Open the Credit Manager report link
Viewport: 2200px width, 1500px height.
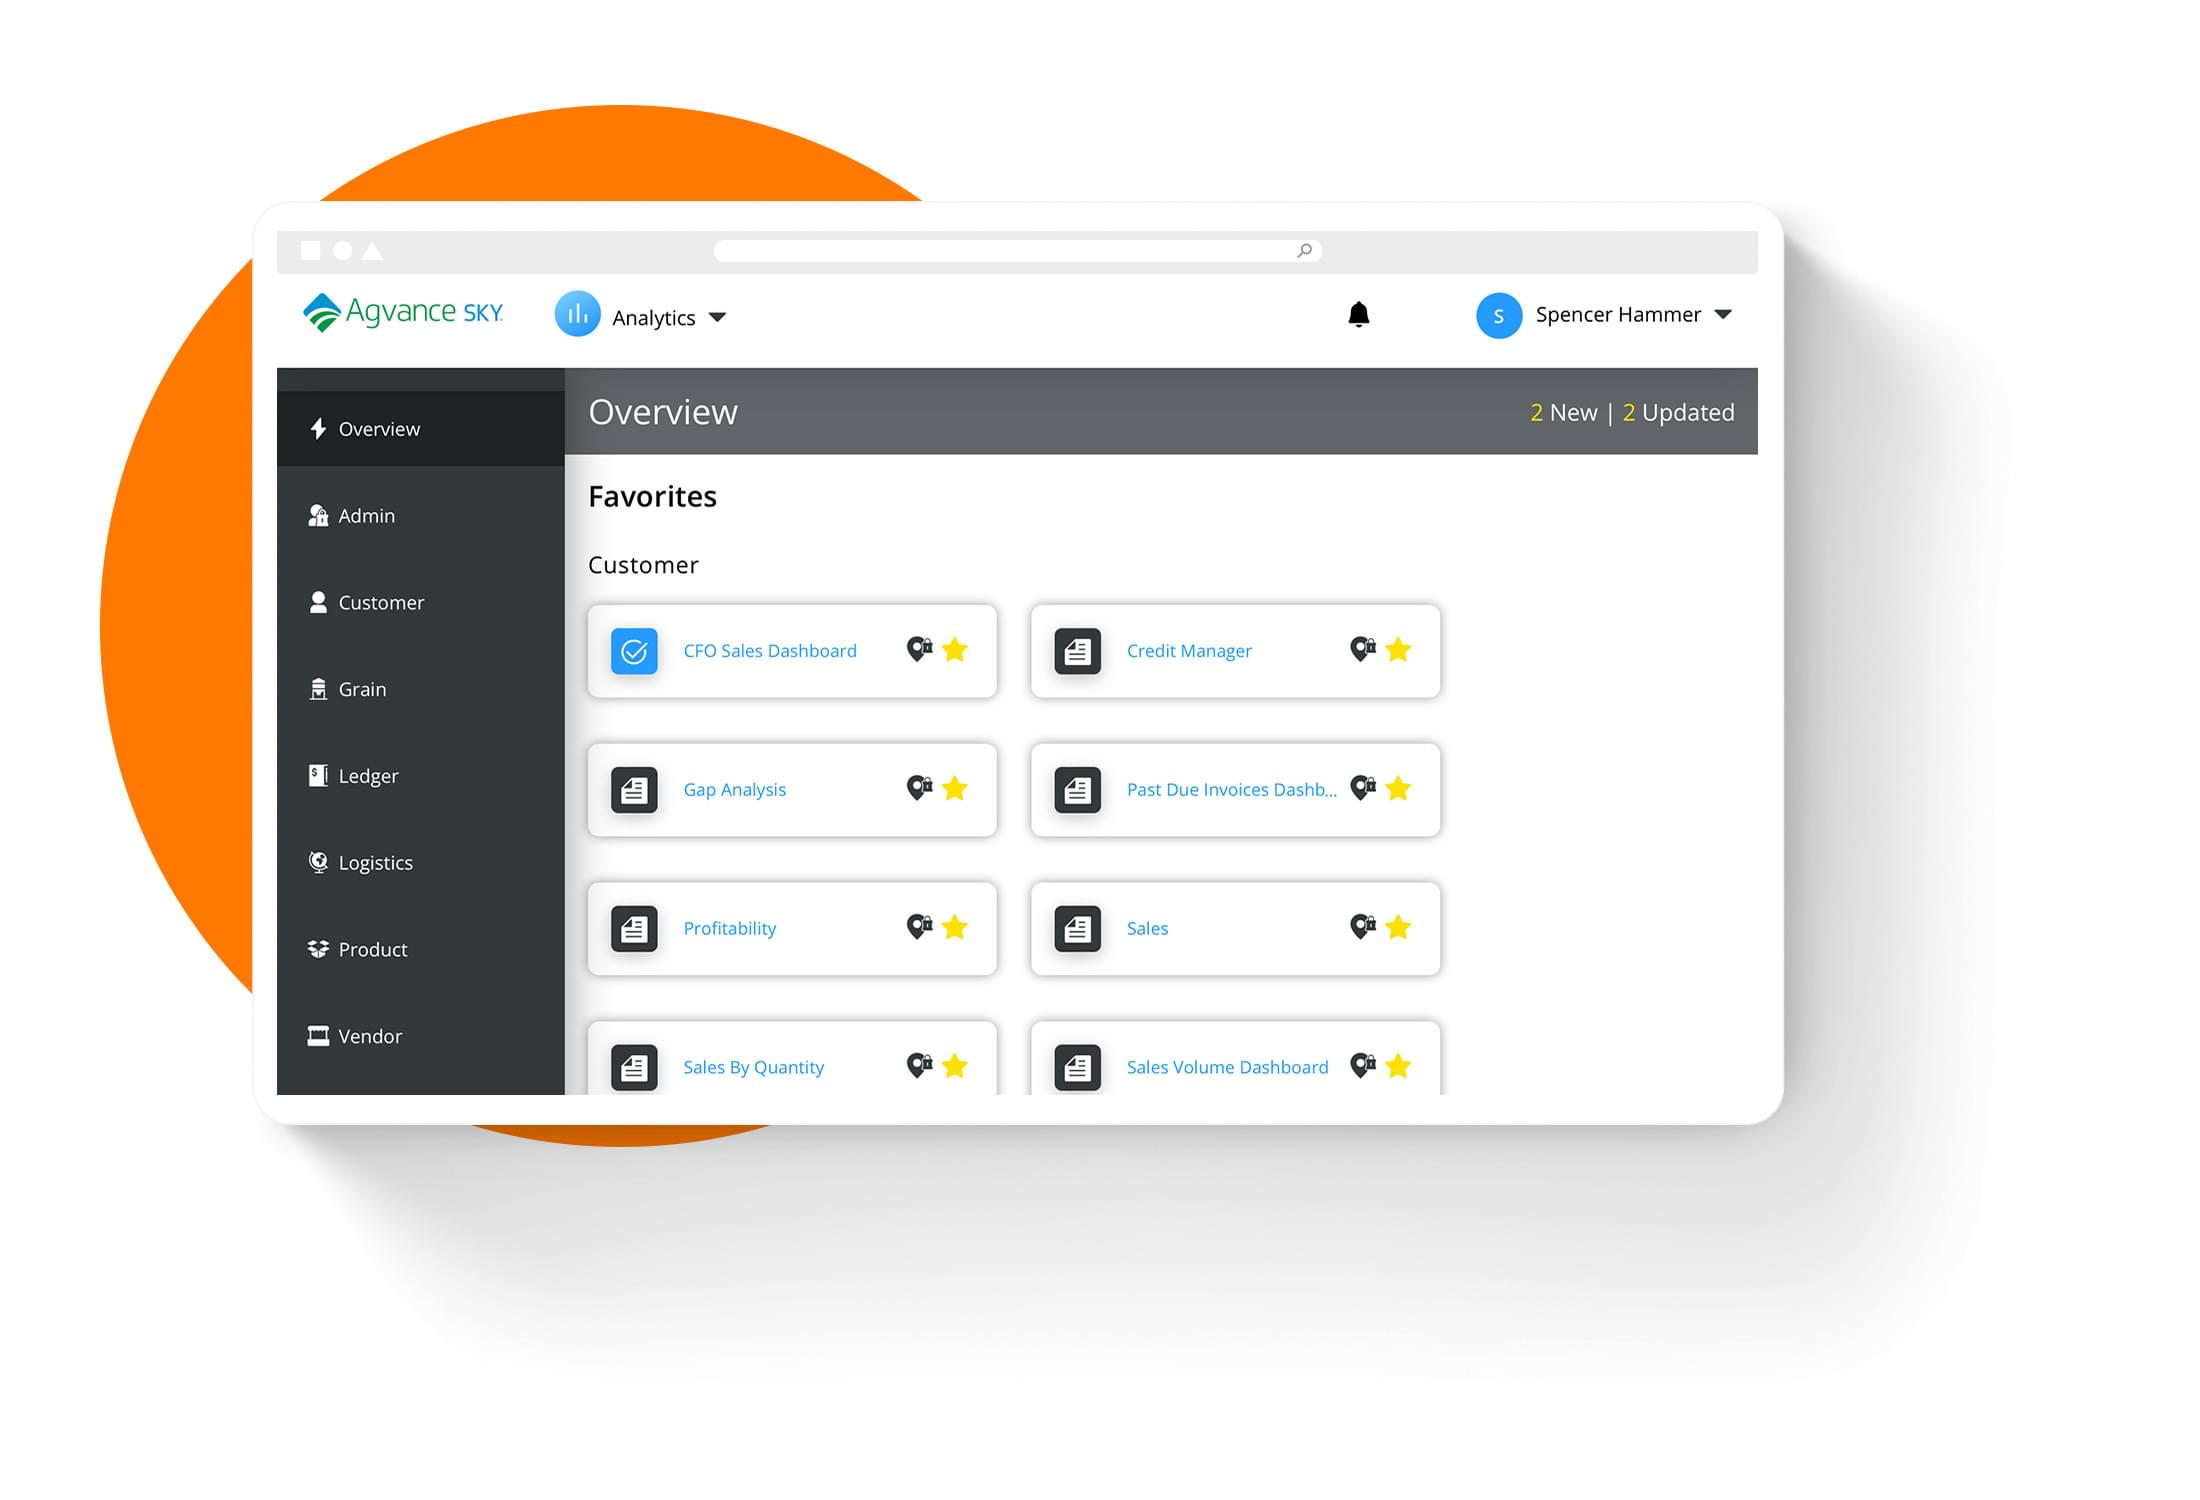click(1189, 651)
